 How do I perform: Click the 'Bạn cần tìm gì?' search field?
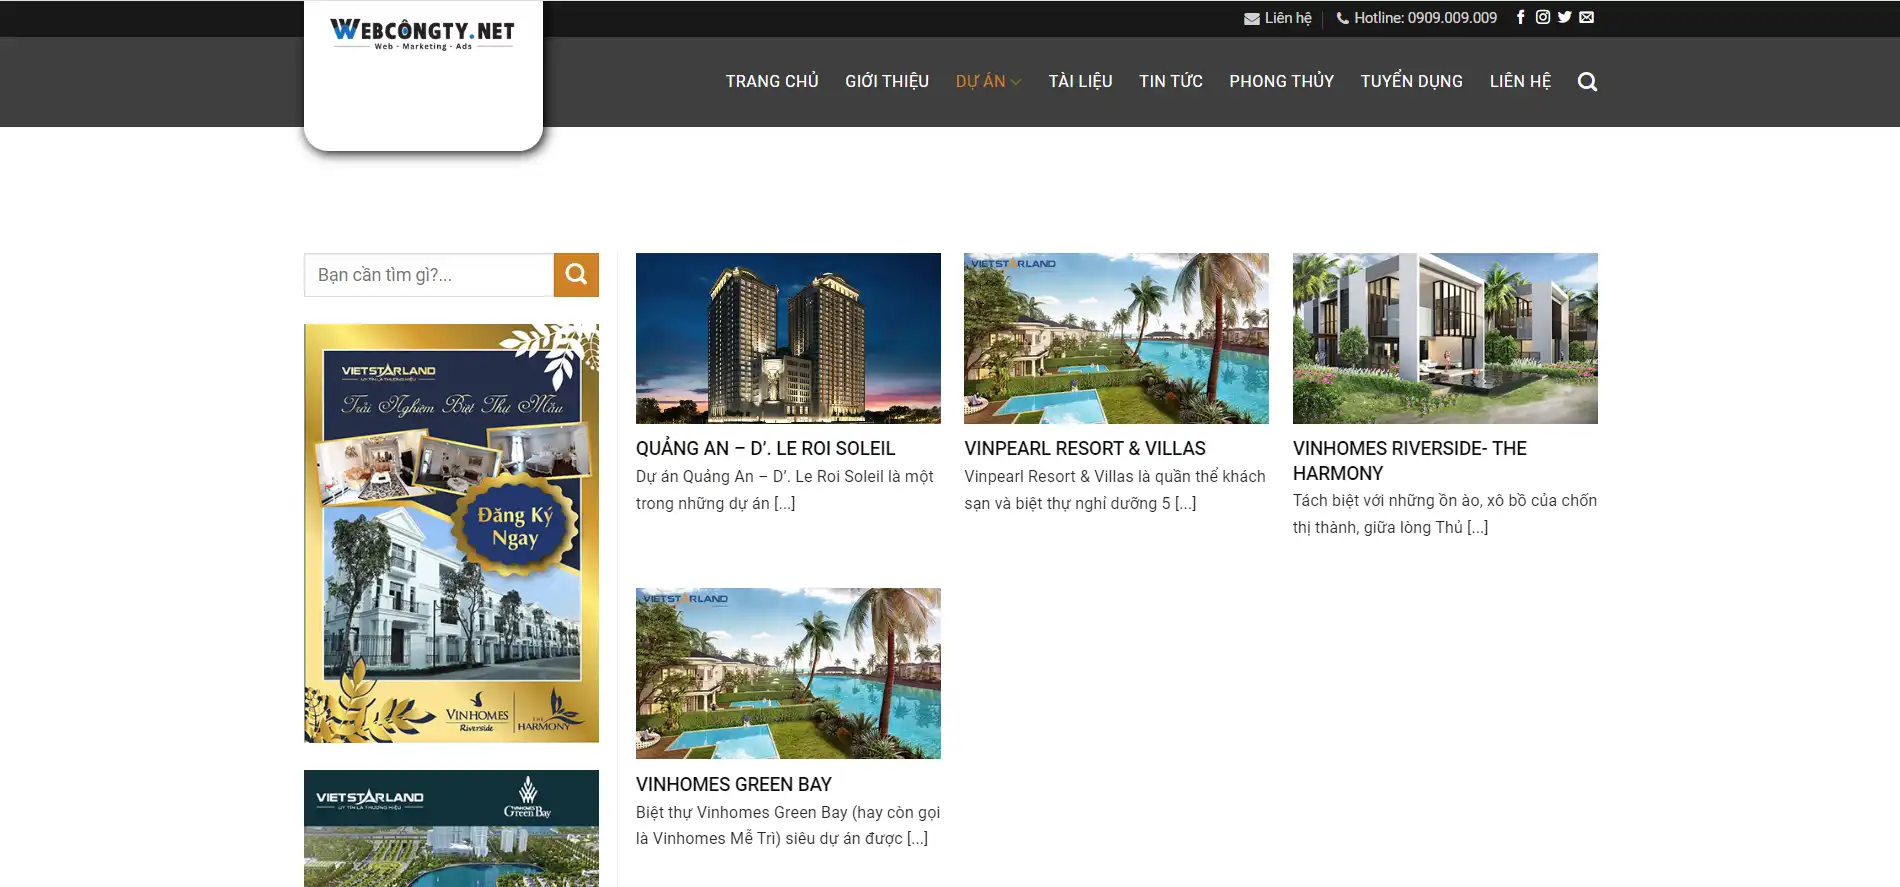click(x=429, y=275)
